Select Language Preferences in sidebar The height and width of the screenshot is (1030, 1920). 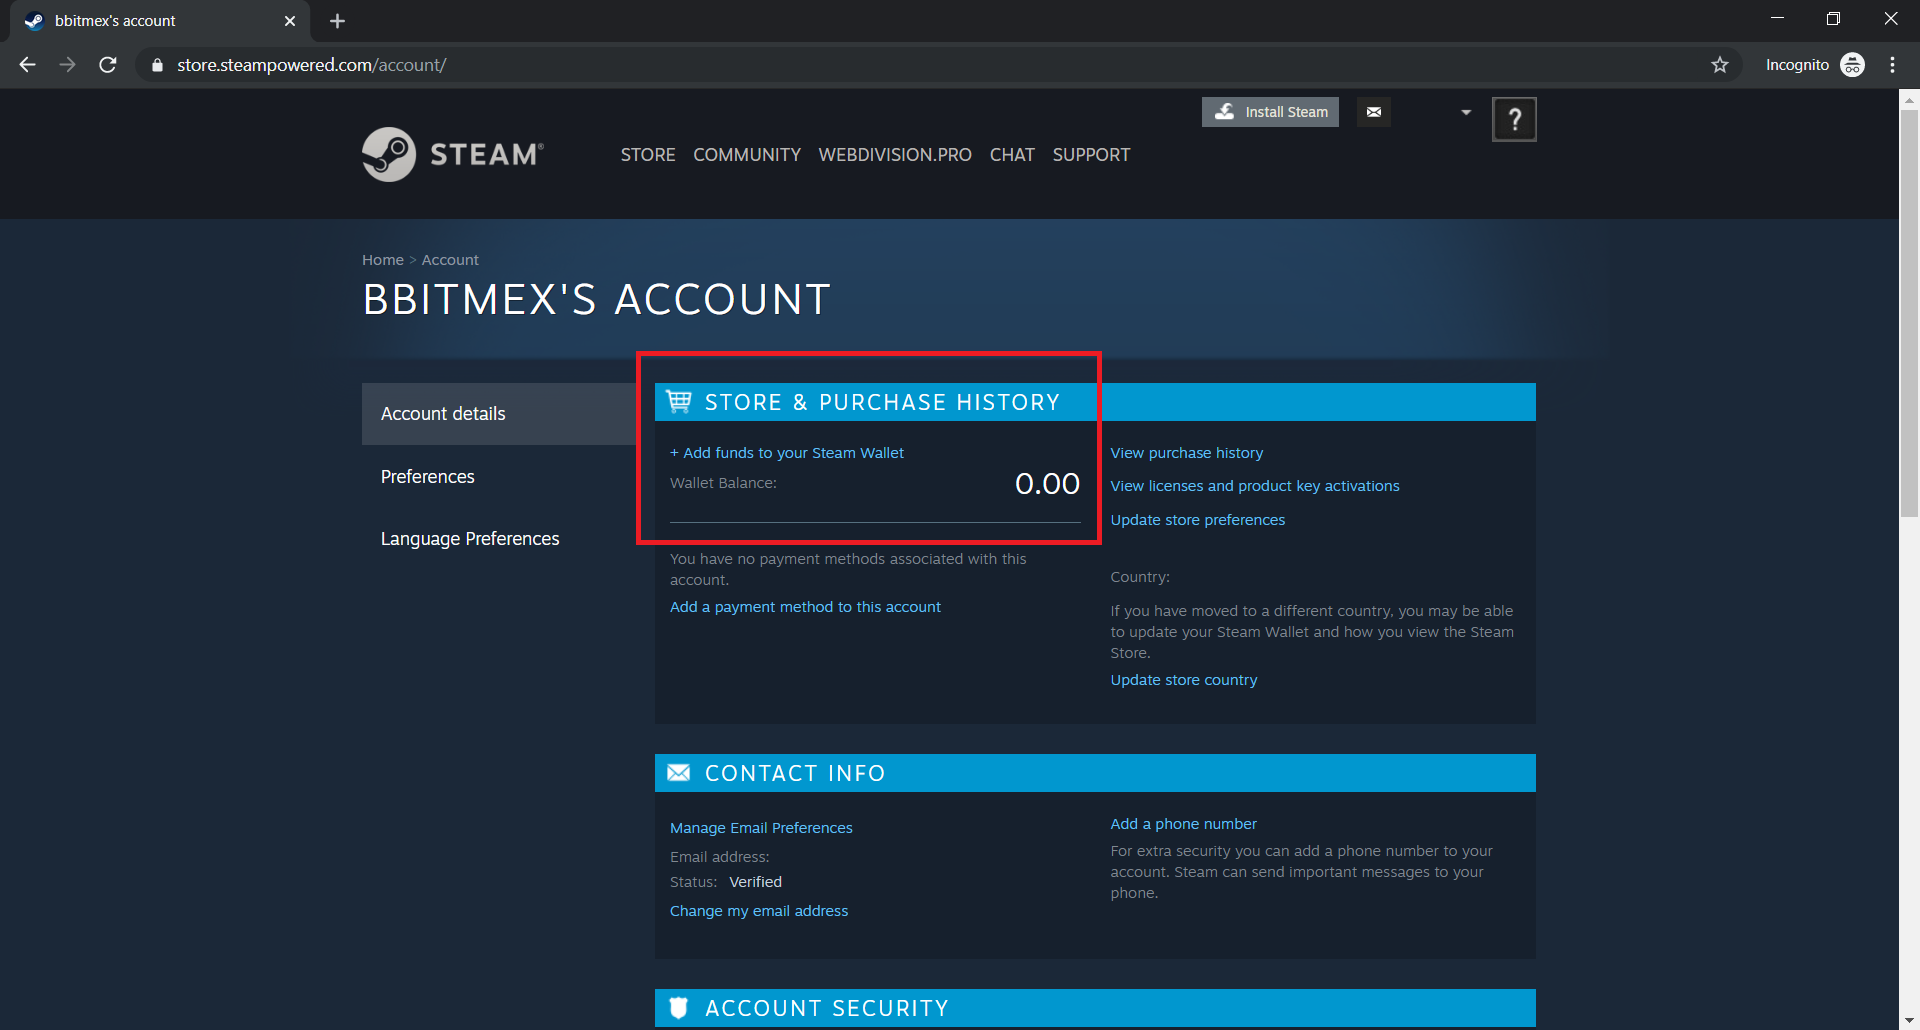coord(470,539)
